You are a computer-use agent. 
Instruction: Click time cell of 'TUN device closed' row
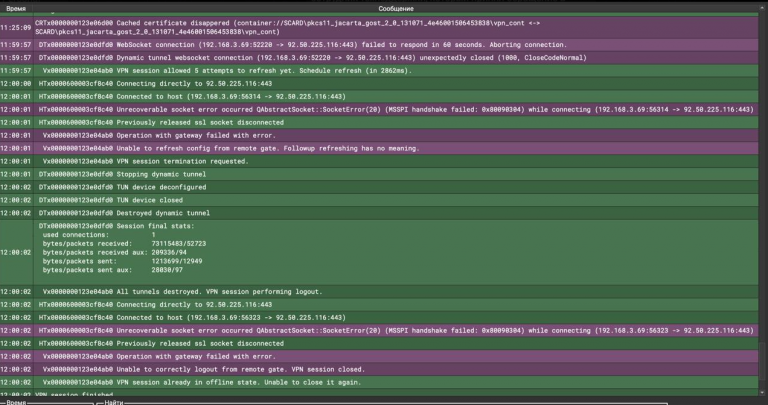coord(16,200)
